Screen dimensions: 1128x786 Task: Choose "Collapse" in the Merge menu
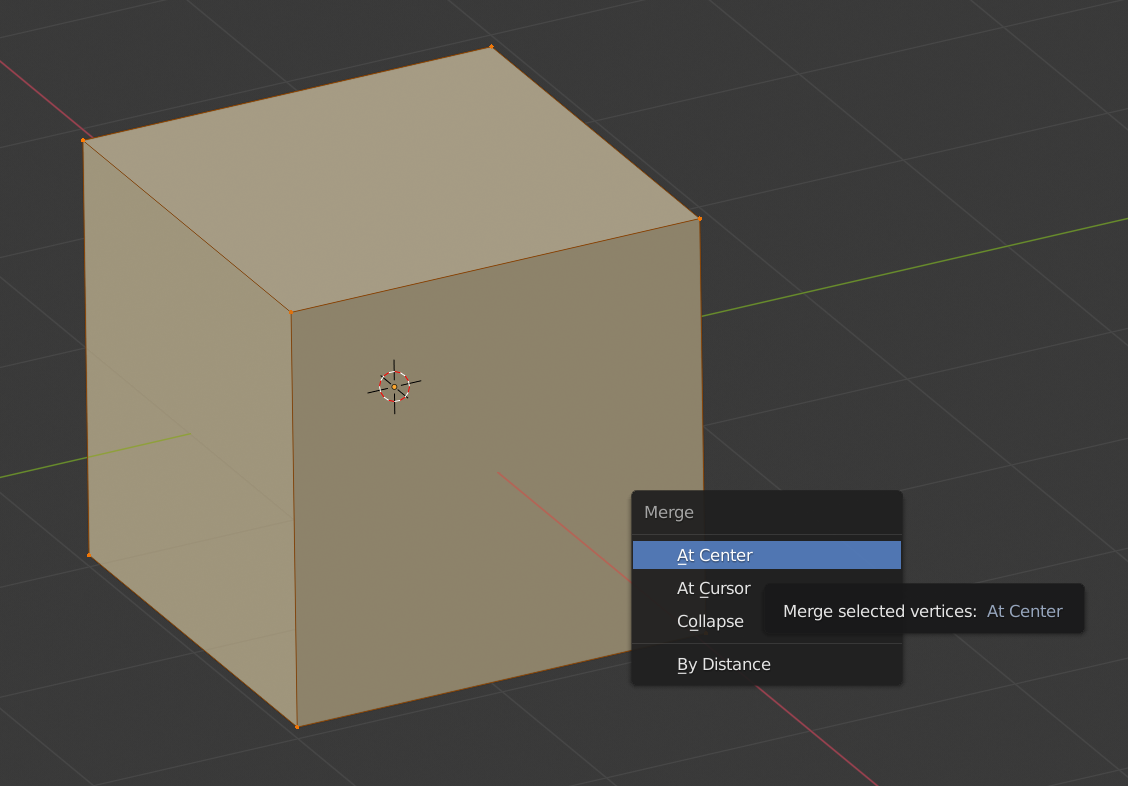(710, 621)
